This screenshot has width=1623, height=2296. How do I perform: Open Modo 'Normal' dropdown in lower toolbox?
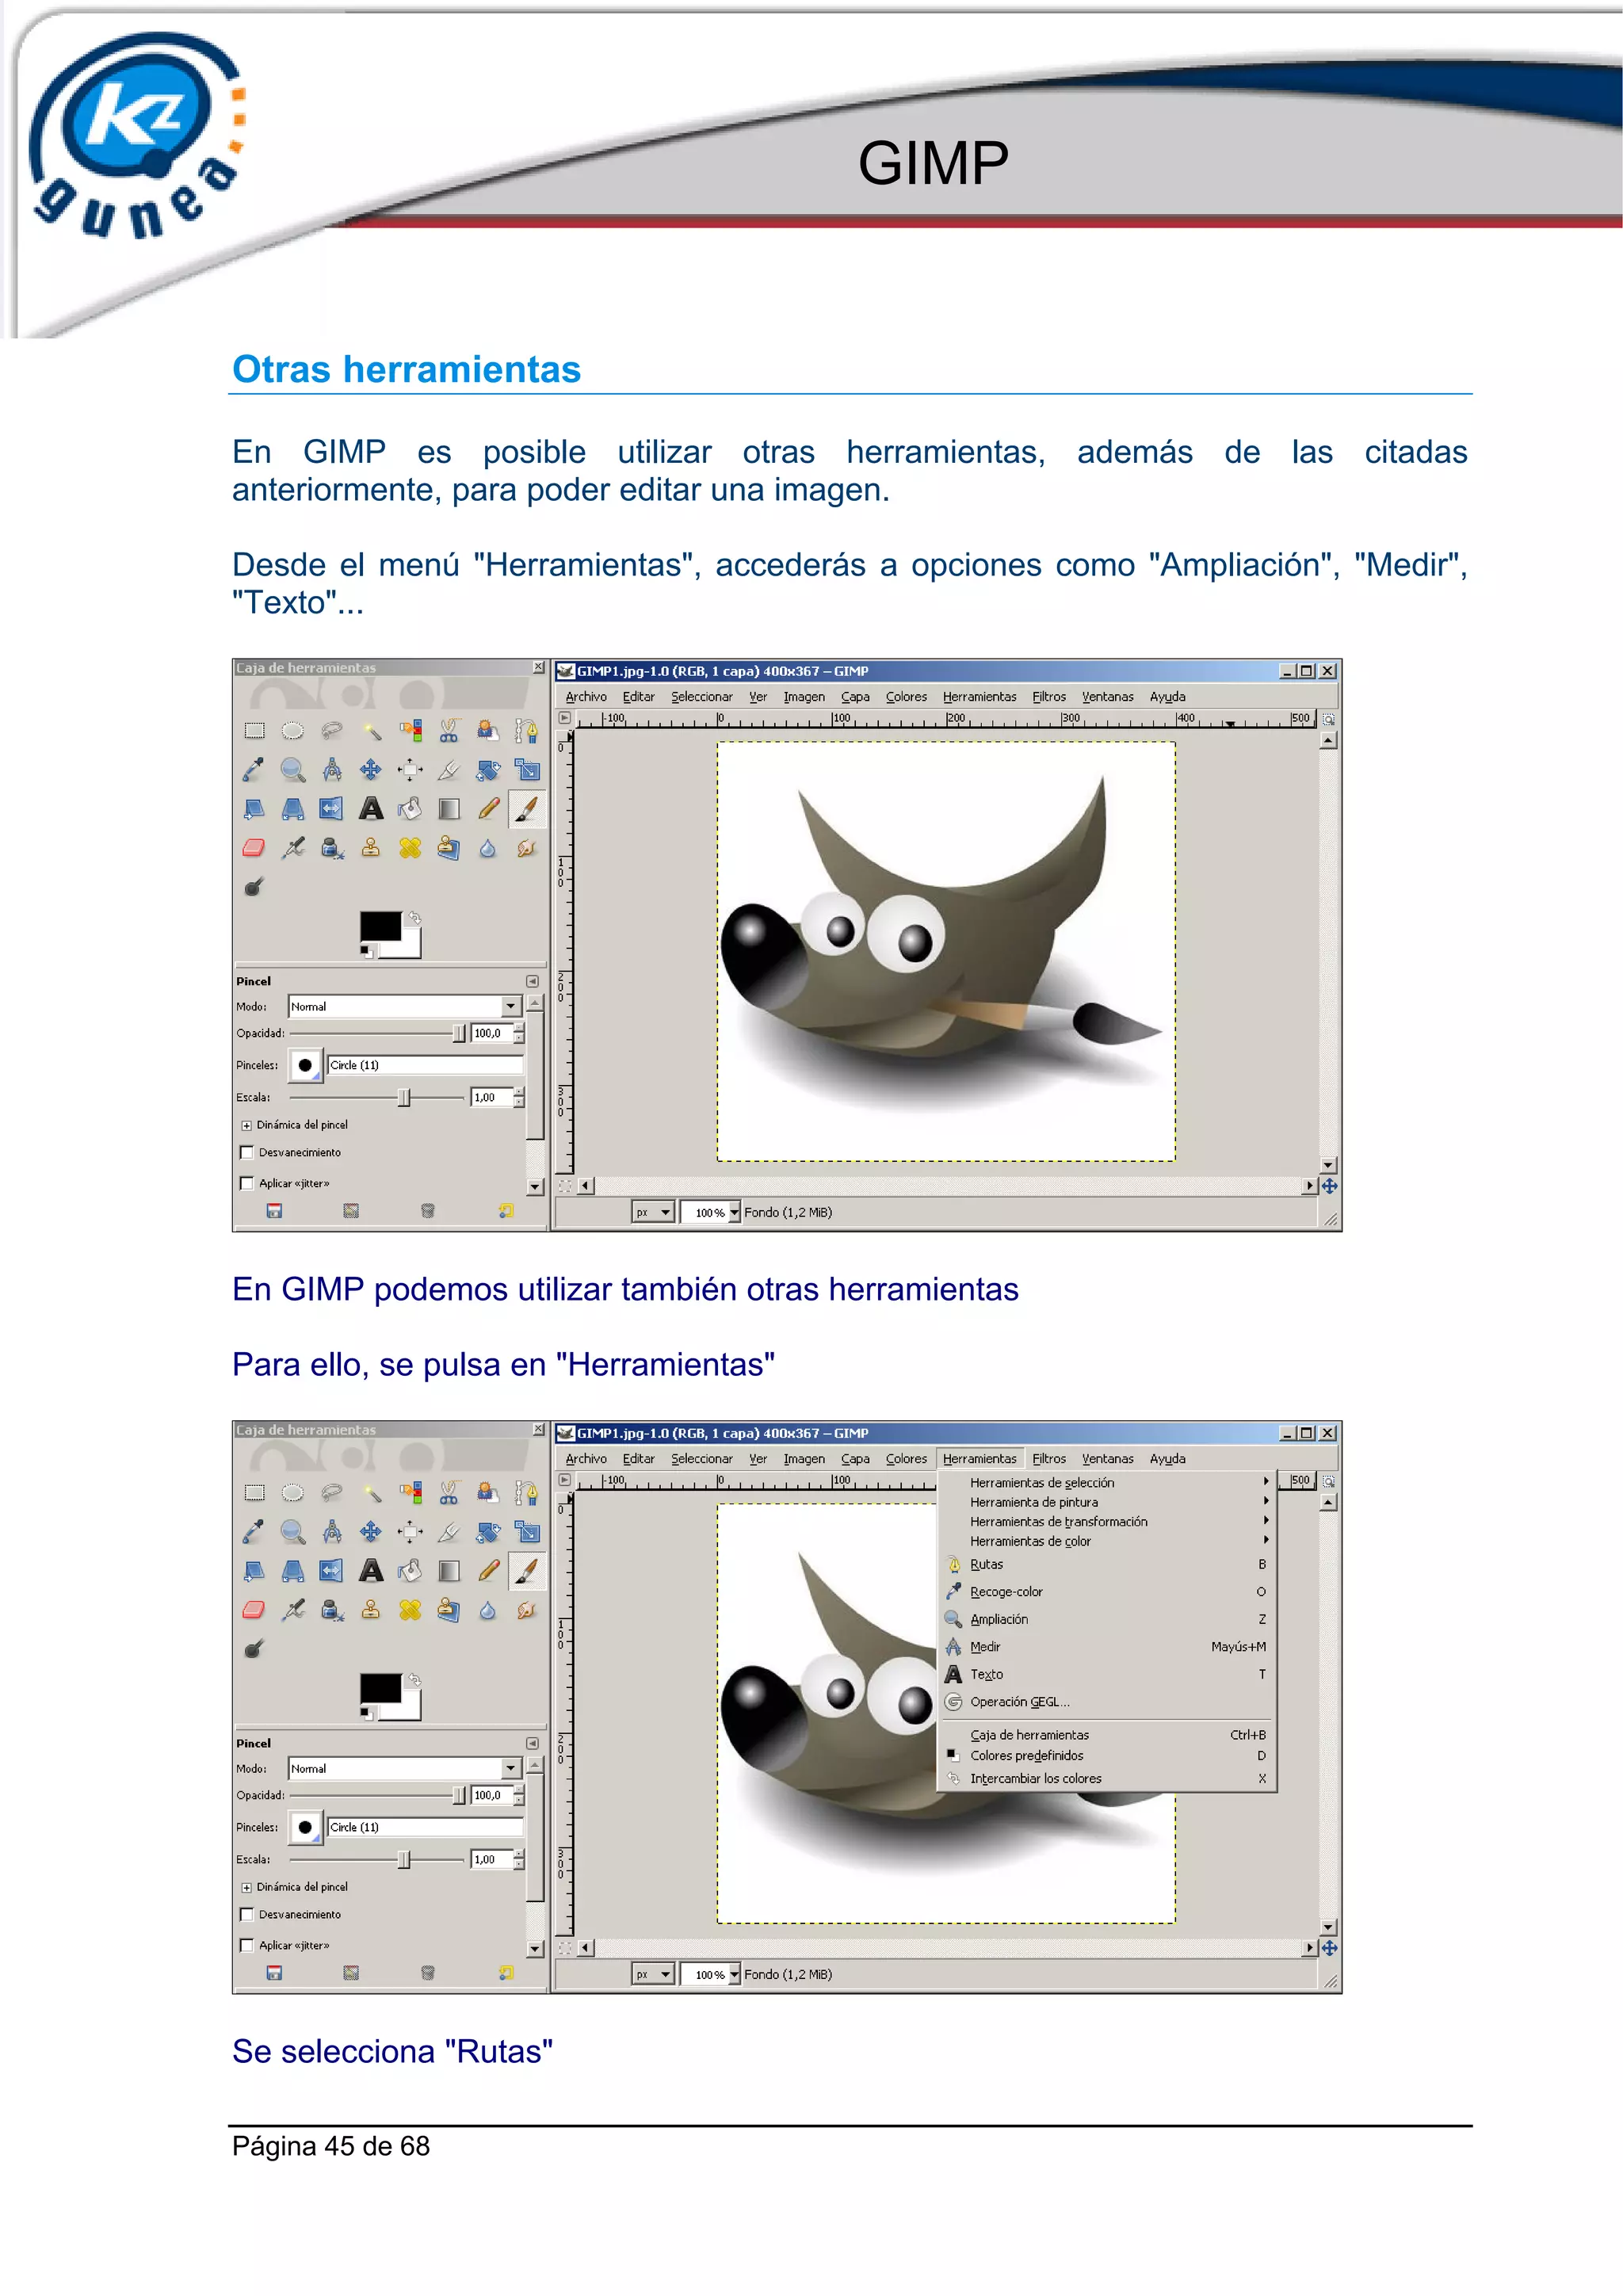[x=404, y=1768]
